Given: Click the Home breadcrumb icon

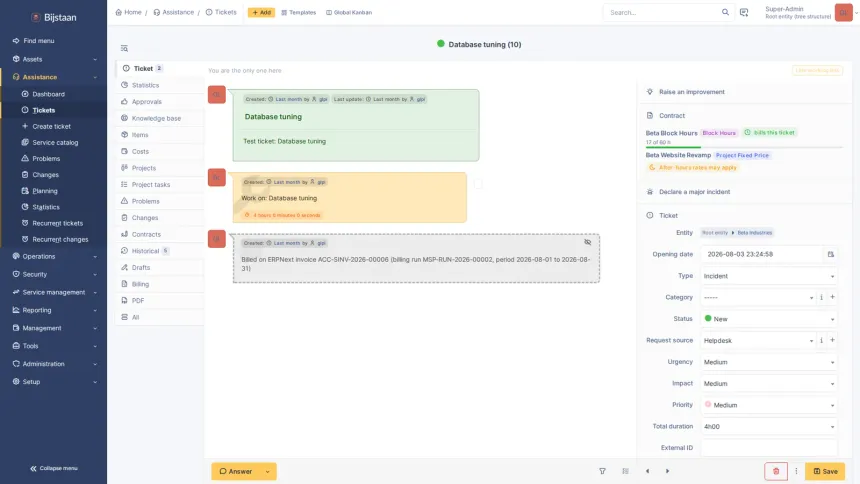Looking at the screenshot, I should (x=118, y=12).
